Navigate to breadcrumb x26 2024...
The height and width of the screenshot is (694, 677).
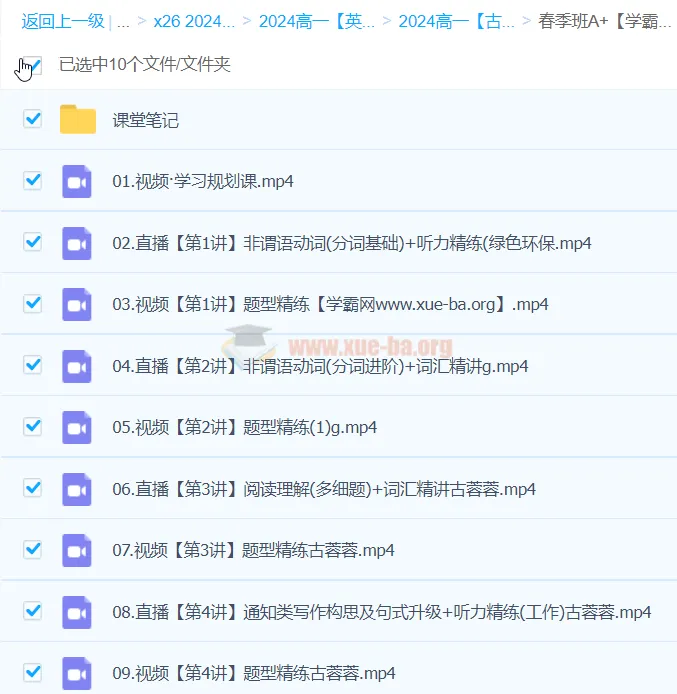coord(194,21)
